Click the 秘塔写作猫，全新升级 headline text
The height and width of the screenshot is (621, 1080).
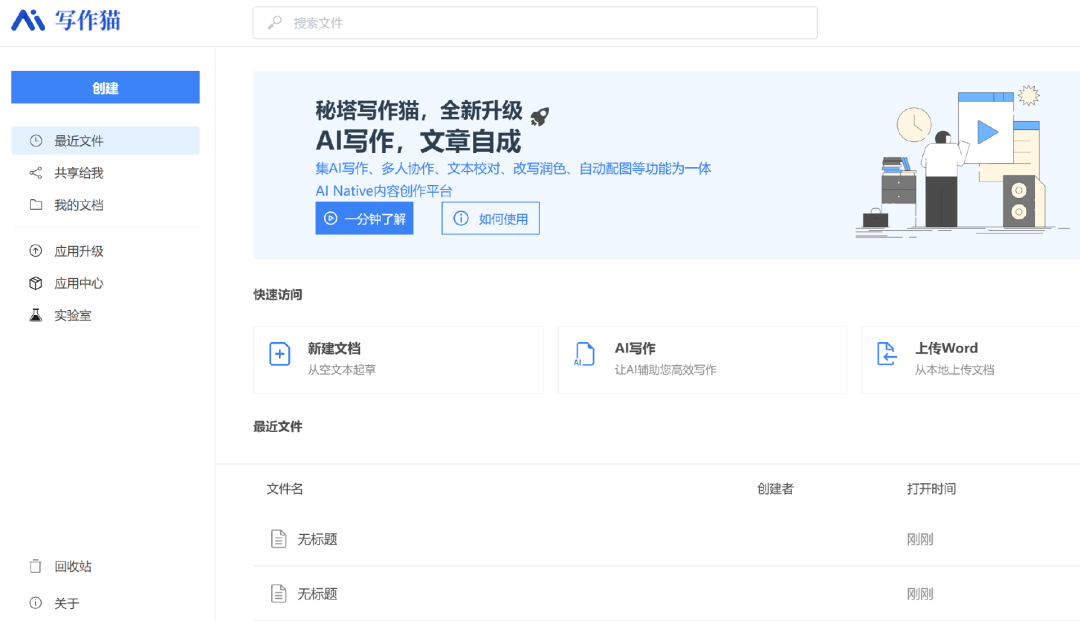pos(419,110)
